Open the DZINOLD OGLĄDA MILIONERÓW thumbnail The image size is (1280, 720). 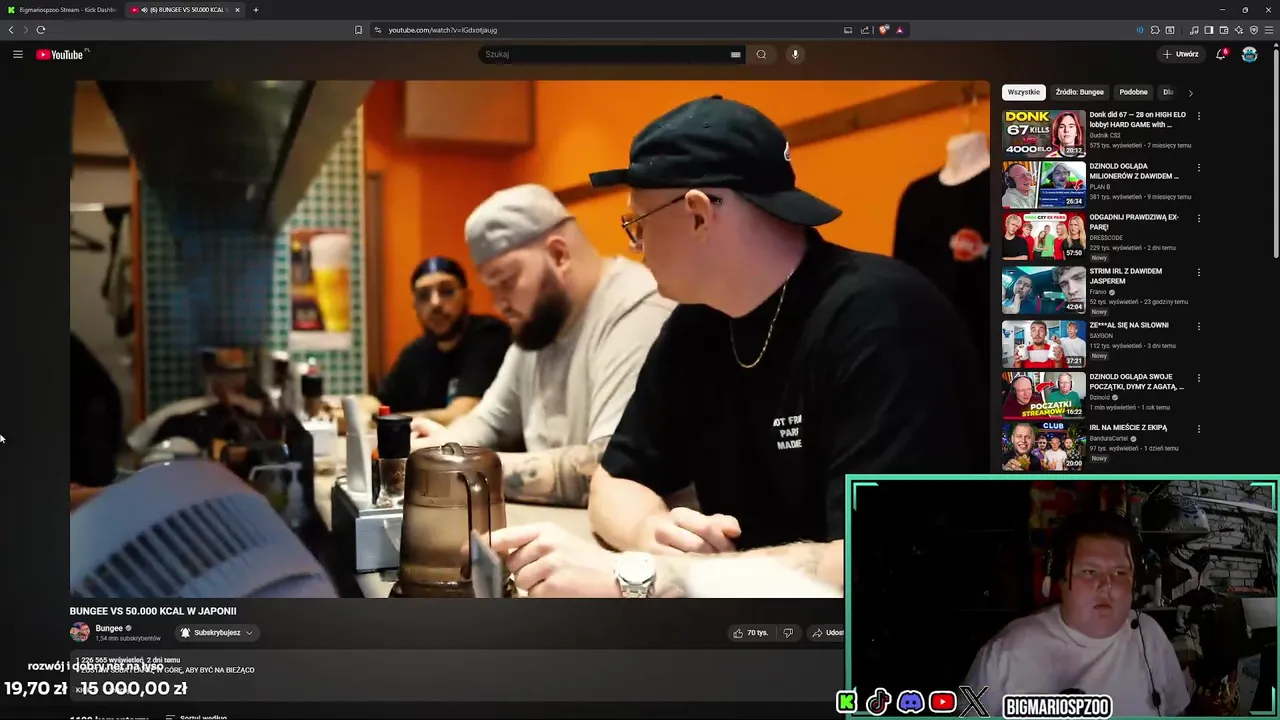coord(1044,184)
